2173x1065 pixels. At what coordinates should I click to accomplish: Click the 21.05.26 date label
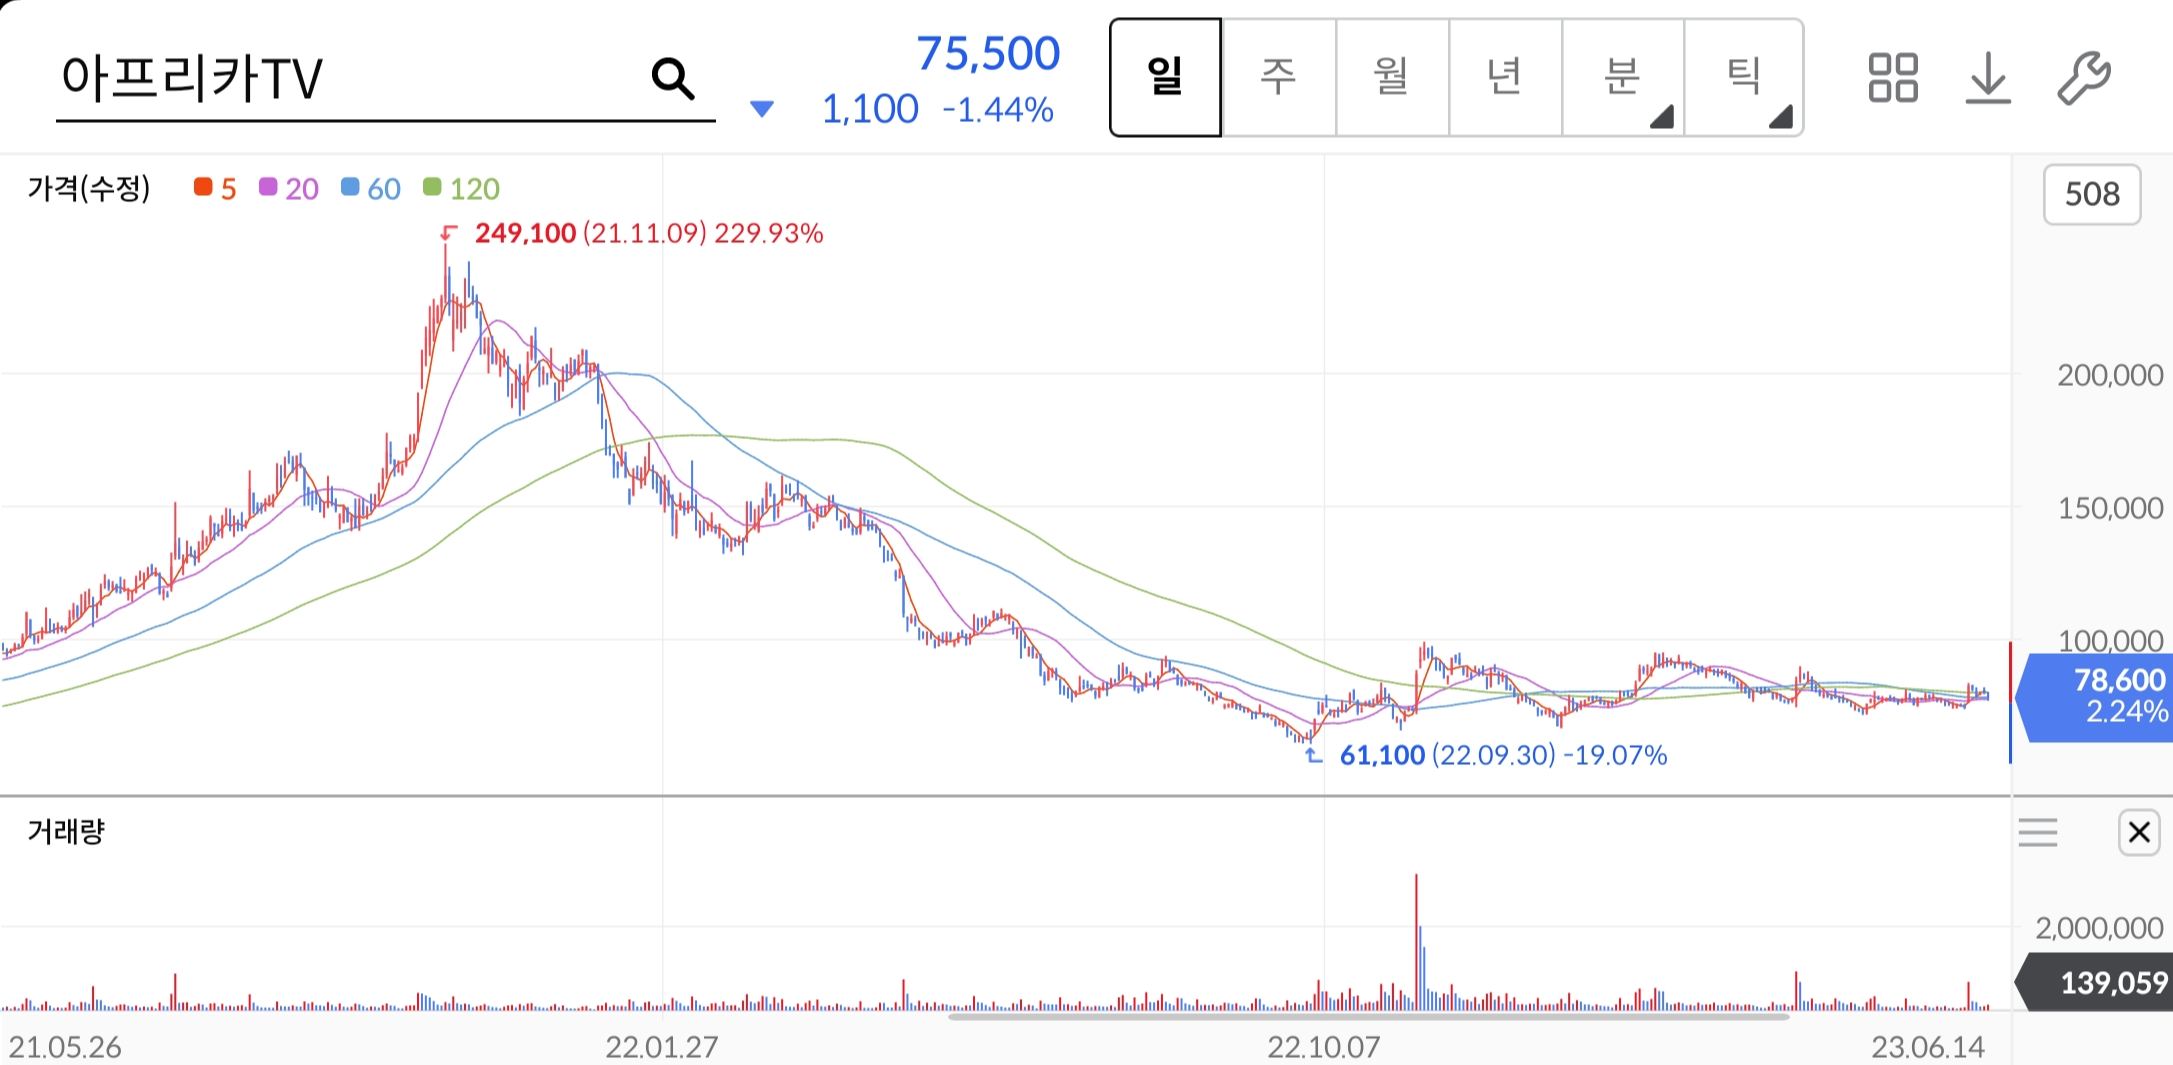click(x=65, y=1047)
